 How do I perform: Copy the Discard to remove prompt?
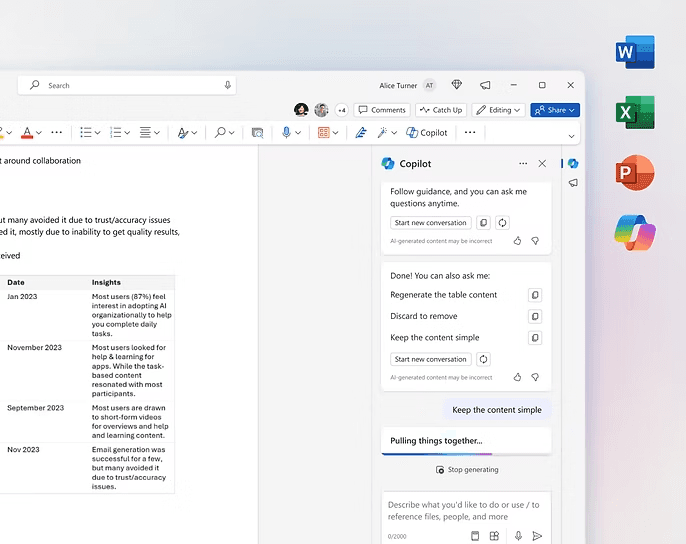pyautogui.click(x=535, y=316)
